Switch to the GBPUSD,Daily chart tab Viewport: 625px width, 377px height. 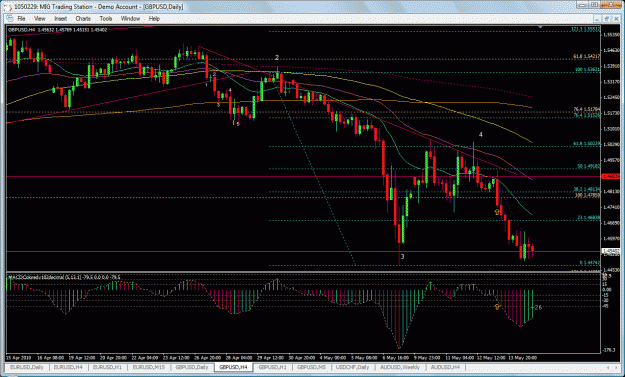(x=192, y=367)
